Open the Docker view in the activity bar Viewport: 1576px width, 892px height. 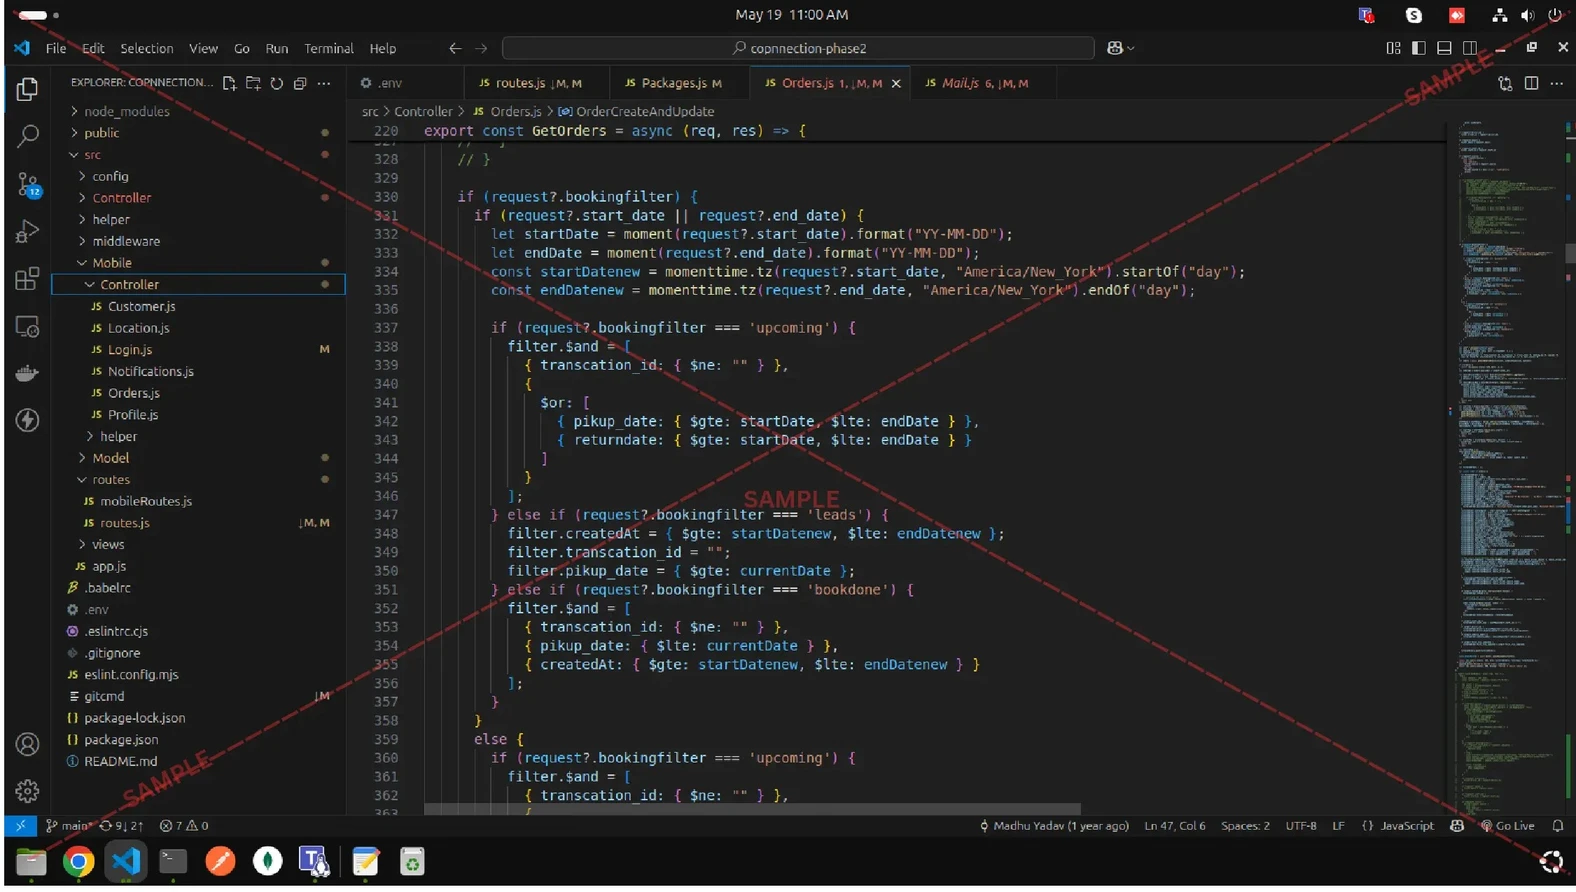point(28,373)
